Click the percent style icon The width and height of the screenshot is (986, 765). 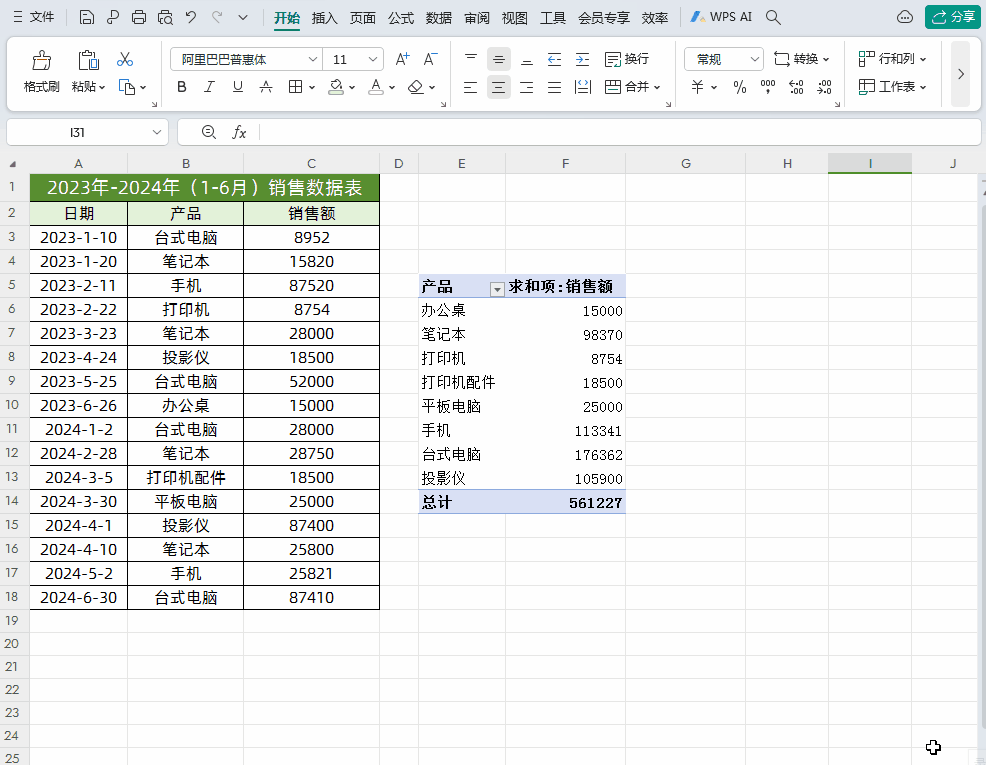coord(740,87)
